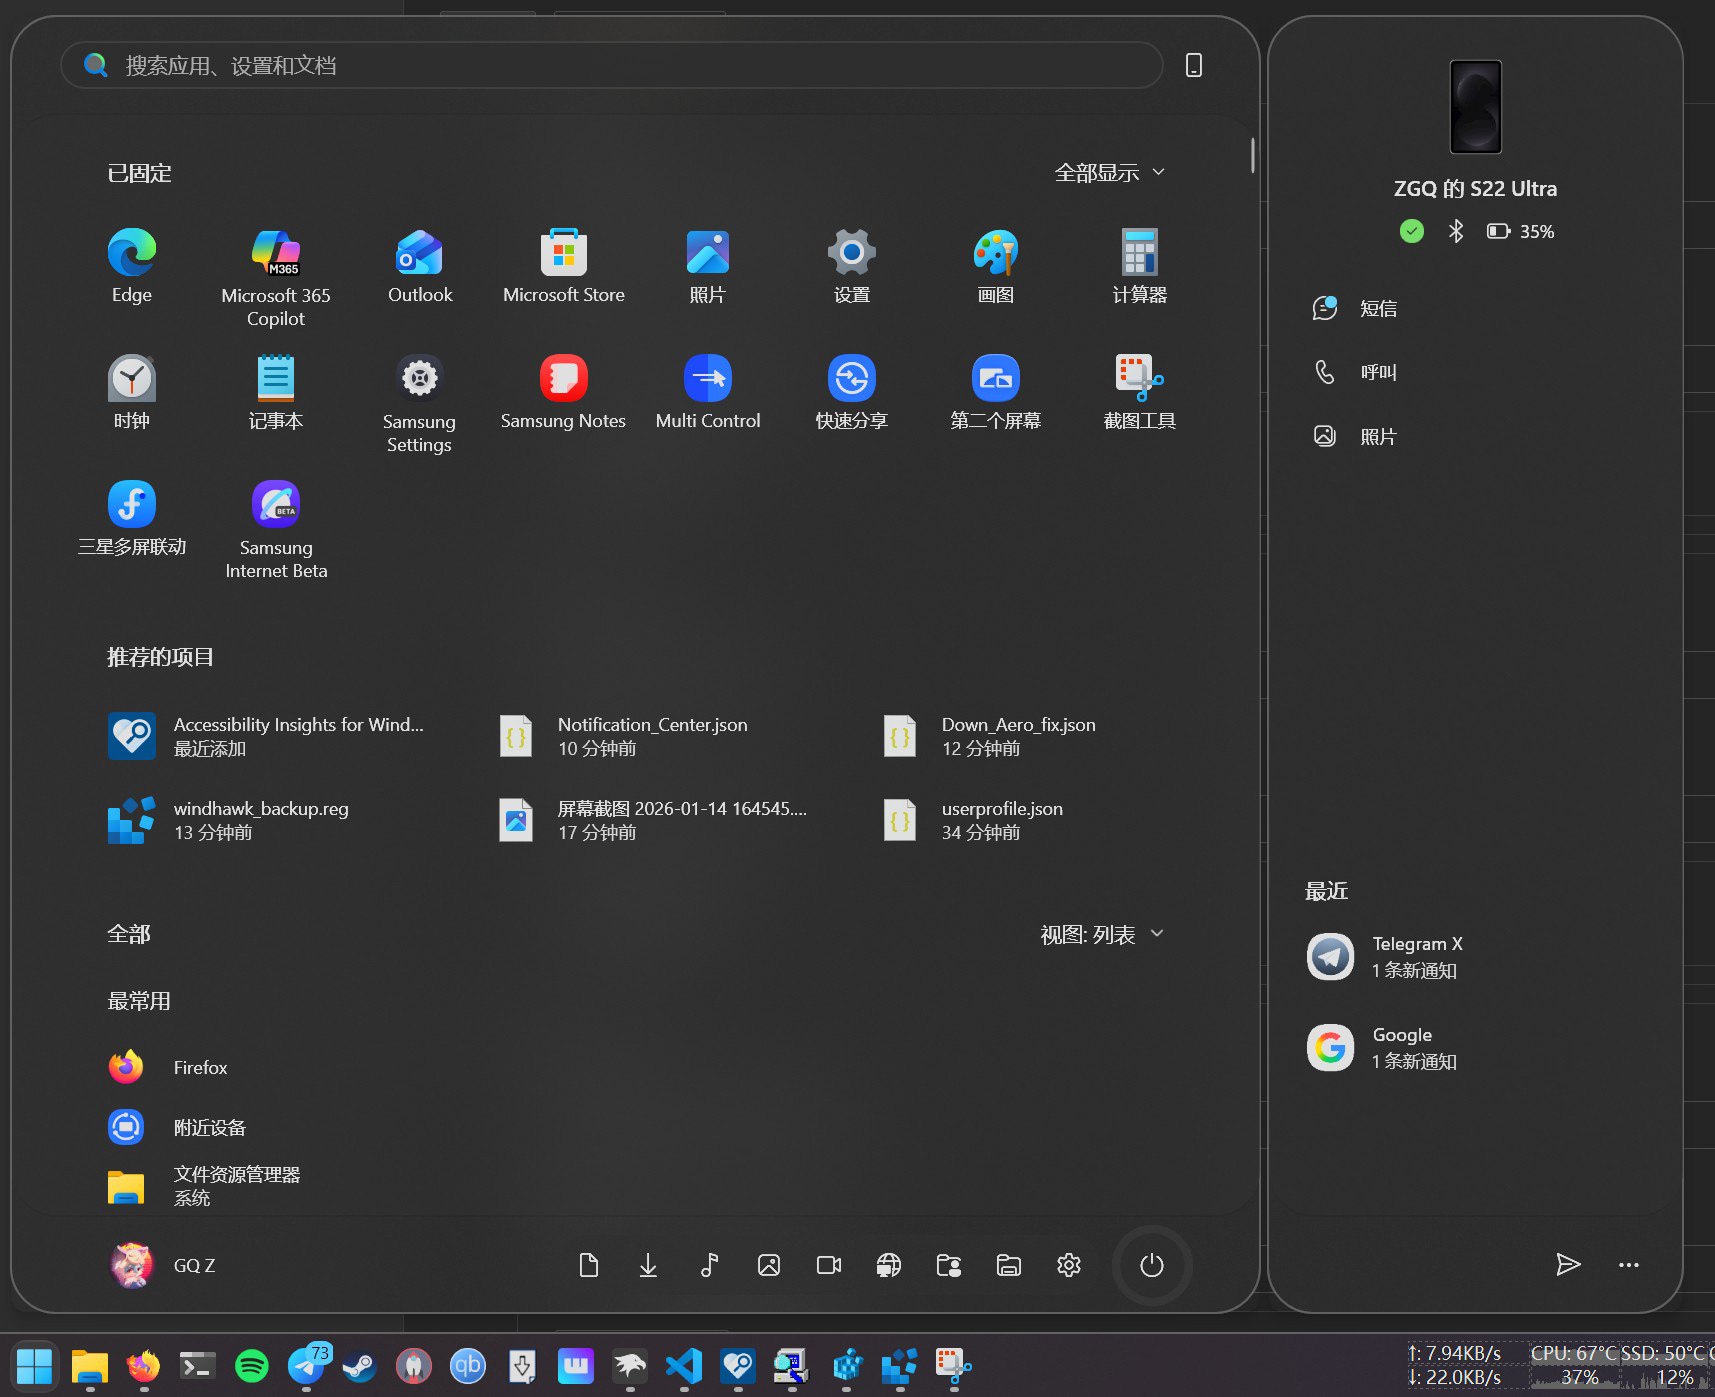This screenshot has width=1715, height=1397.
Task: Open 截图工具 Snipping Tool tile
Action: 1139,392
